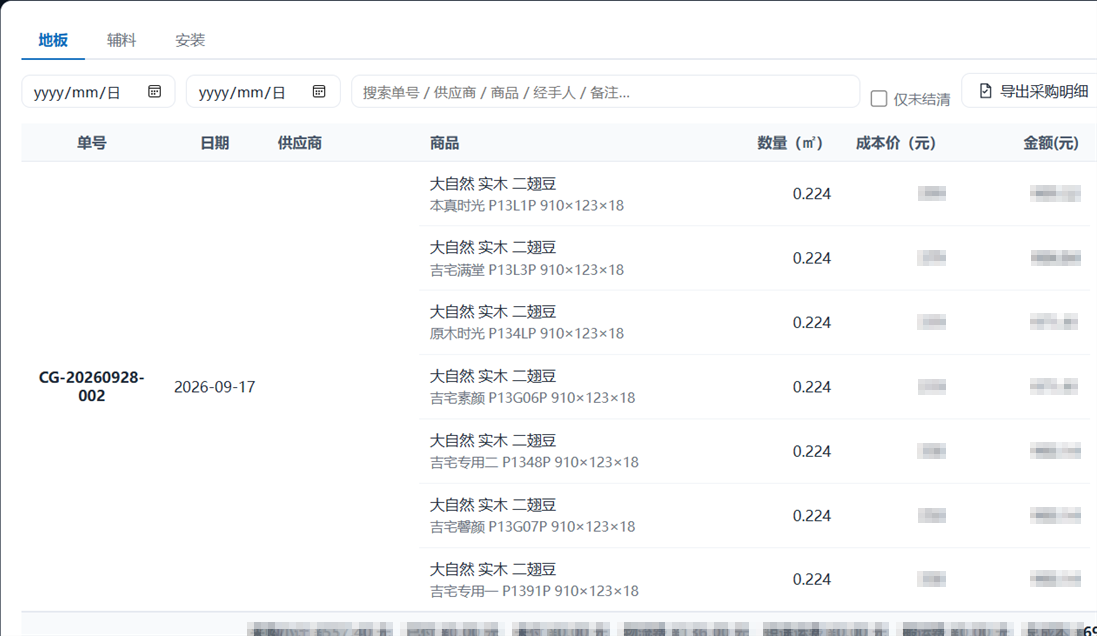Screen dimensions: 1097x636
Task: Click quantity 0.224 in the 吉宅满堂 row
Action: pos(812,258)
